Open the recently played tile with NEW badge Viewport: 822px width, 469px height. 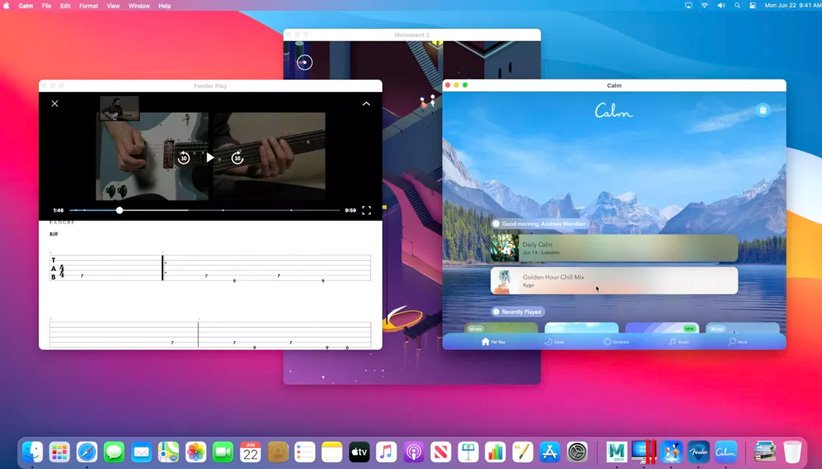(662, 329)
